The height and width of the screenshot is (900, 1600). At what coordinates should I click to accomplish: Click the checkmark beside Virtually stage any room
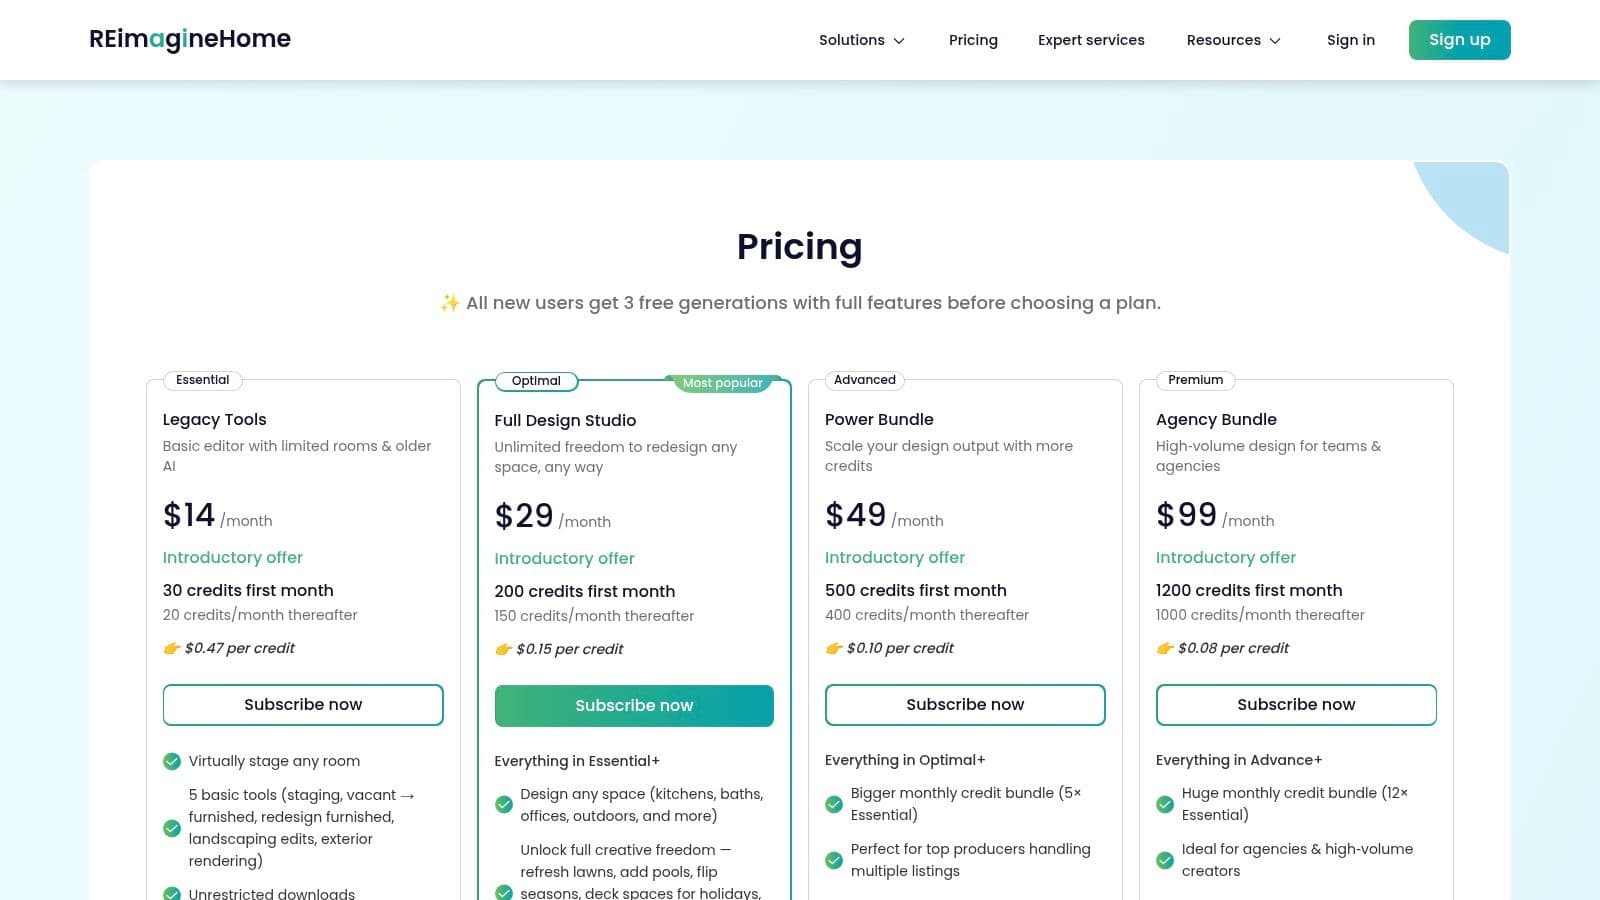pos(171,761)
